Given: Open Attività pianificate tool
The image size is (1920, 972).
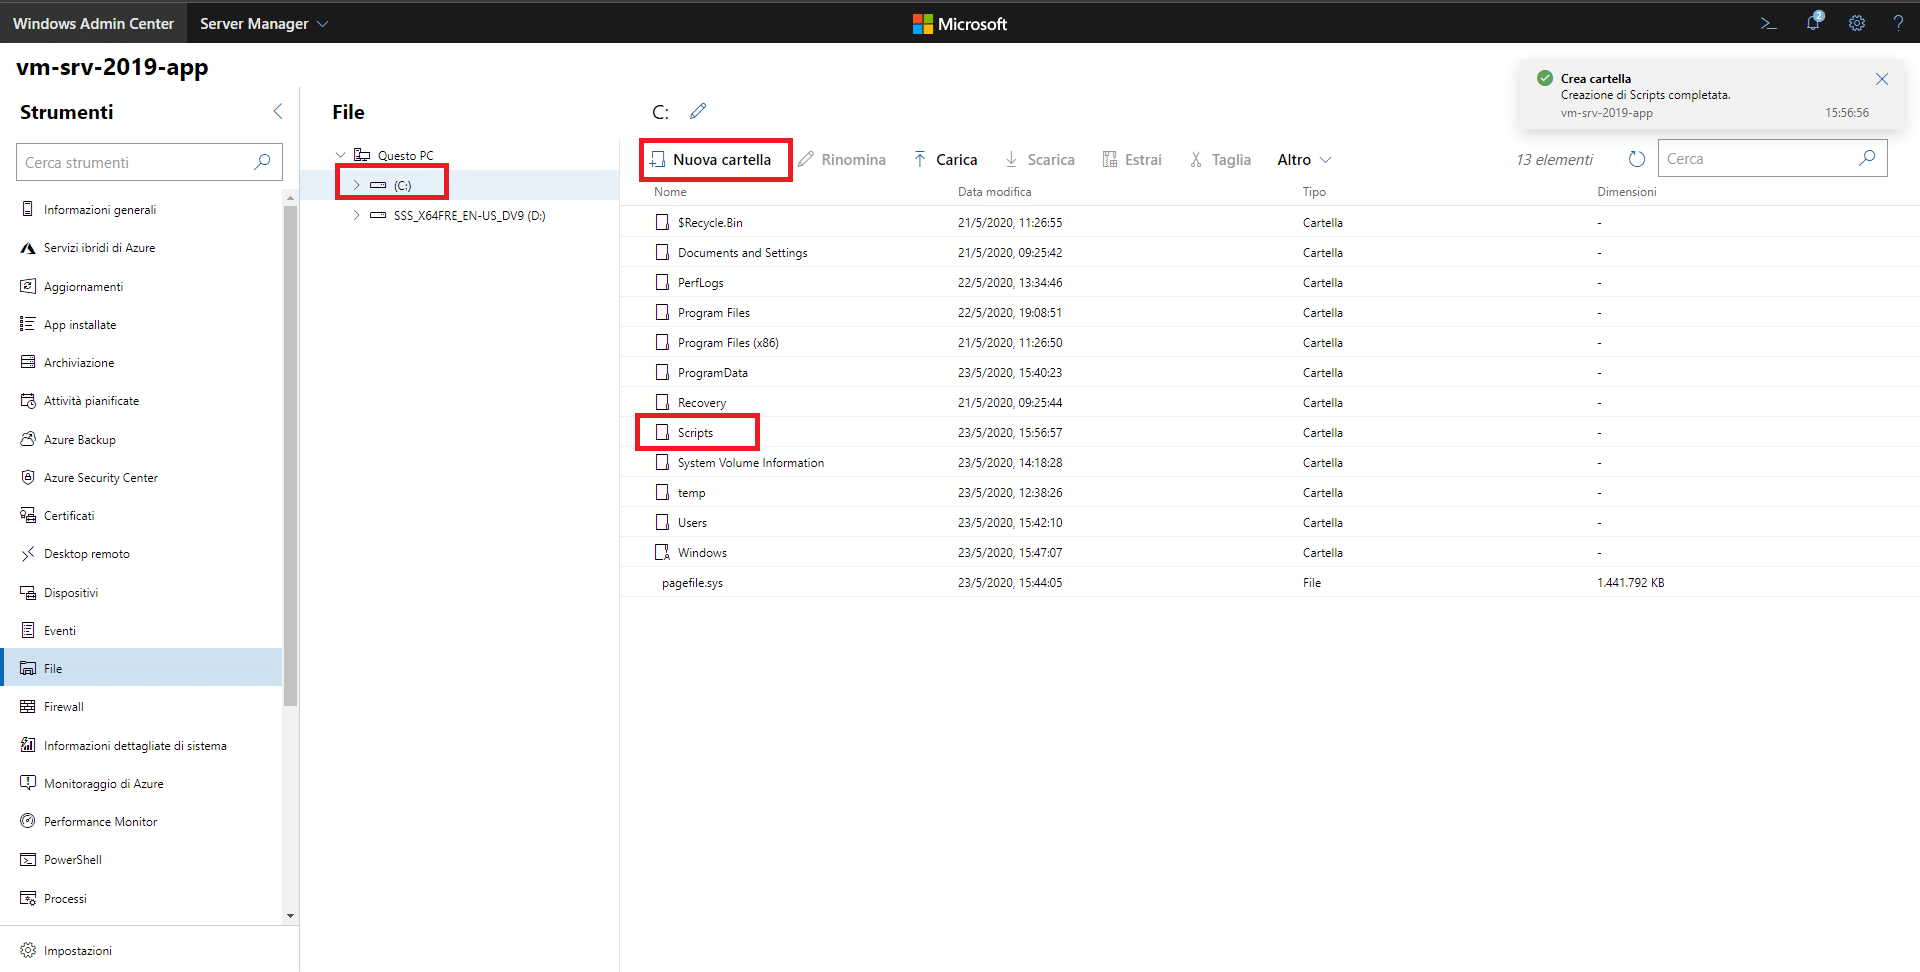Looking at the screenshot, I should click(141, 401).
